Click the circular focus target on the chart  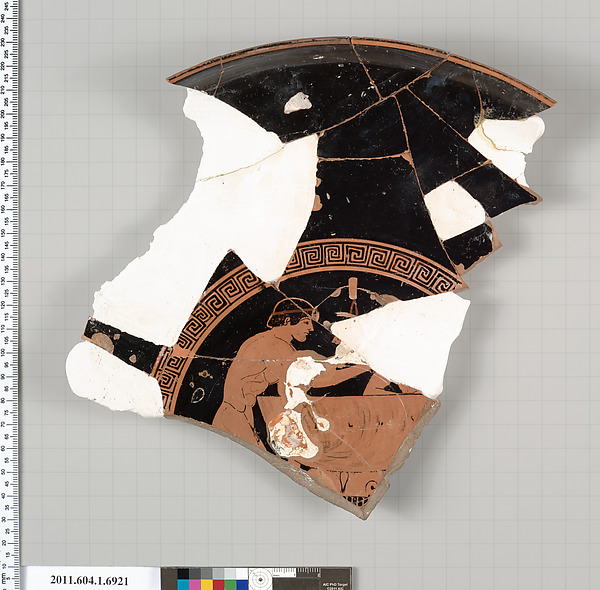point(262,578)
